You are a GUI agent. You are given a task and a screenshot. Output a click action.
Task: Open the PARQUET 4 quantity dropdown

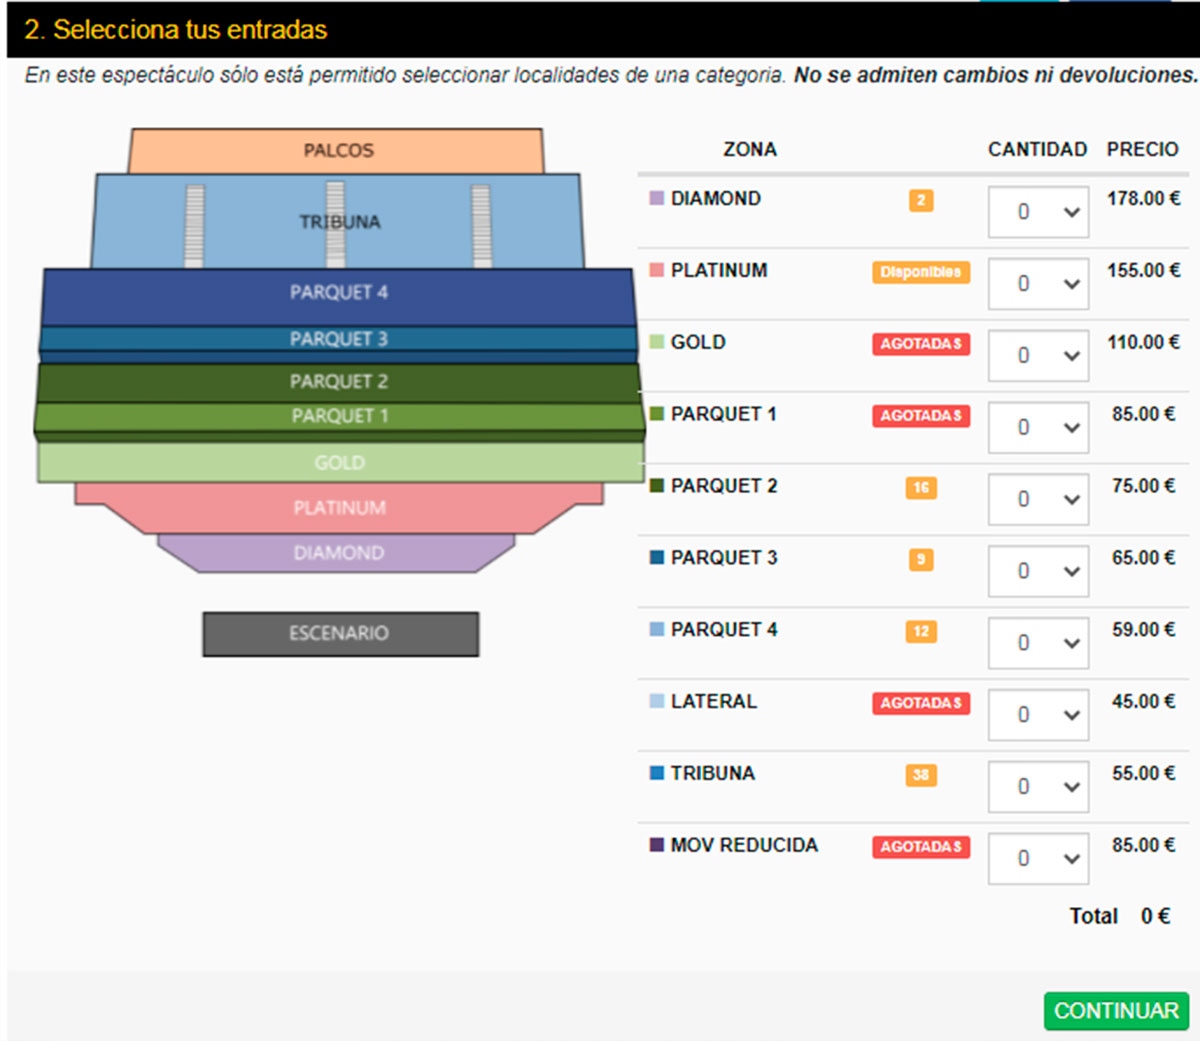[1038, 643]
